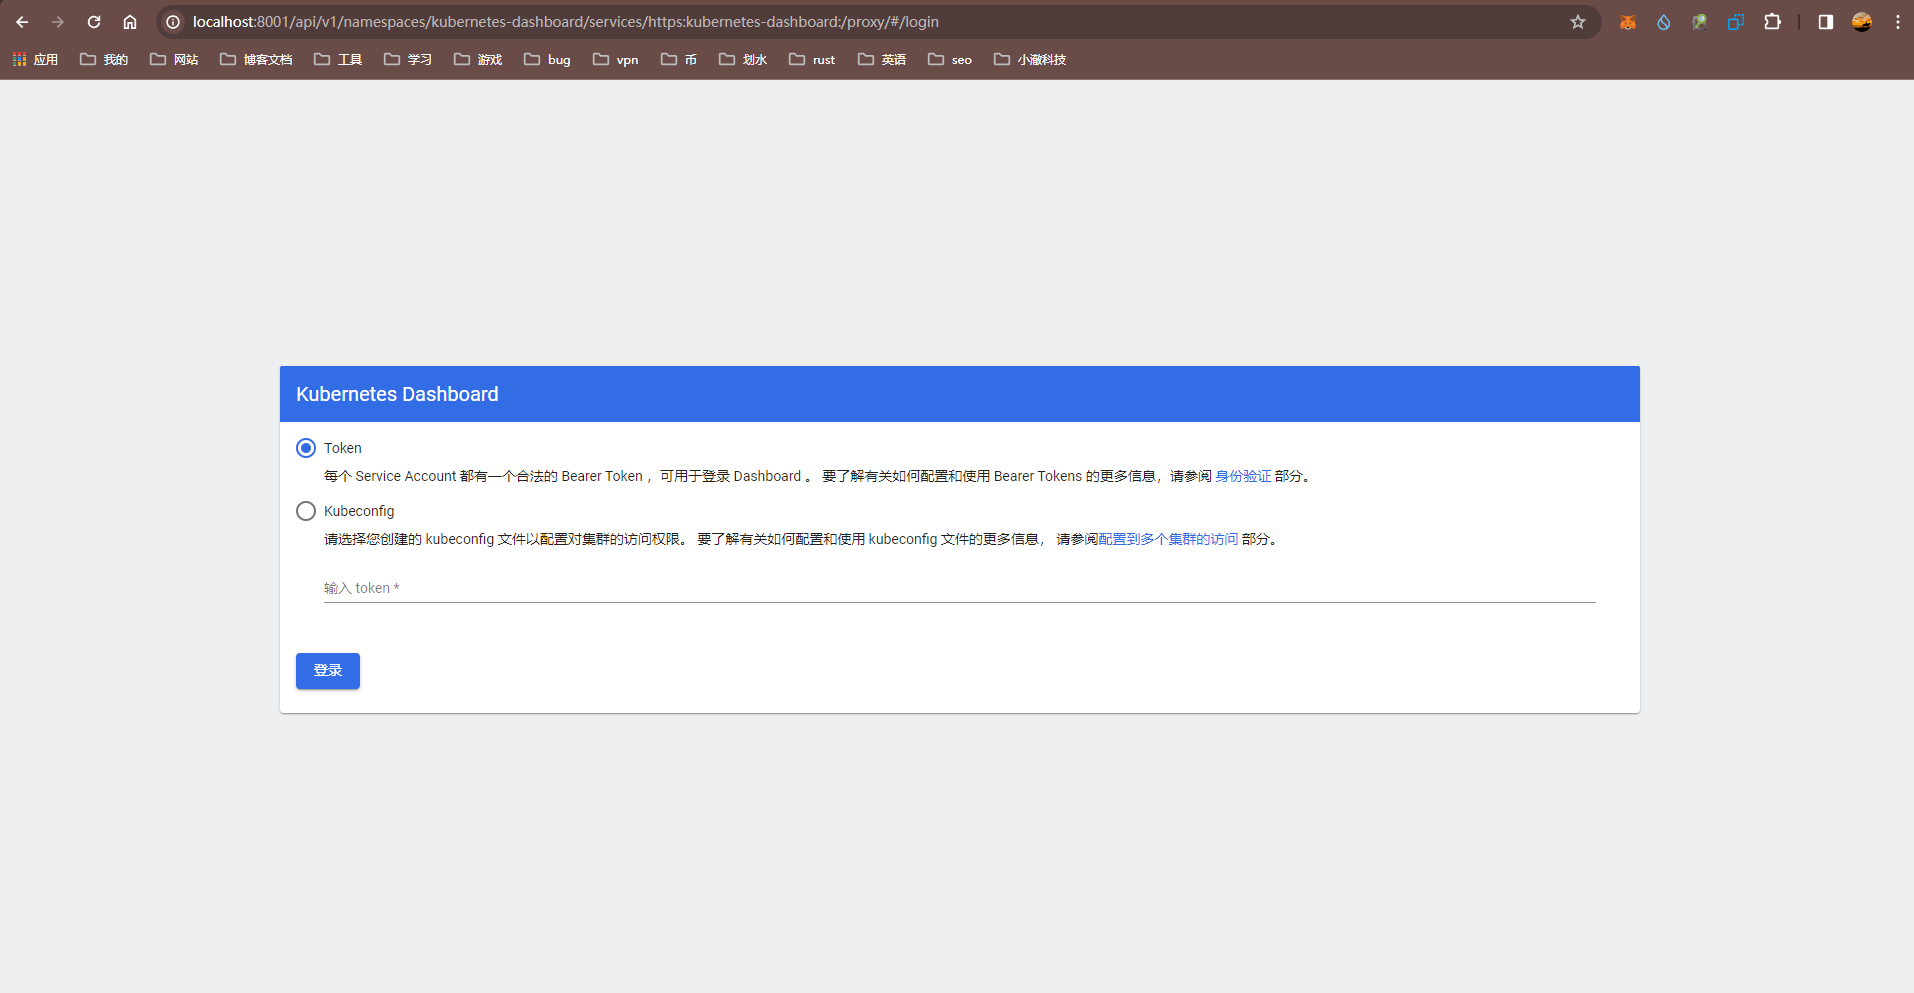The height and width of the screenshot is (993, 1914).
Task: Open the Chrome three-dot menu
Action: click(x=1897, y=22)
